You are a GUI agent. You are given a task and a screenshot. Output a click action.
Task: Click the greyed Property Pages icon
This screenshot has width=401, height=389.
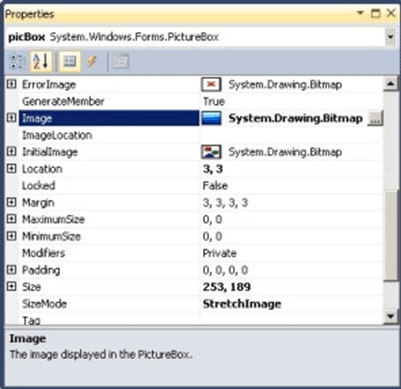tap(121, 62)
